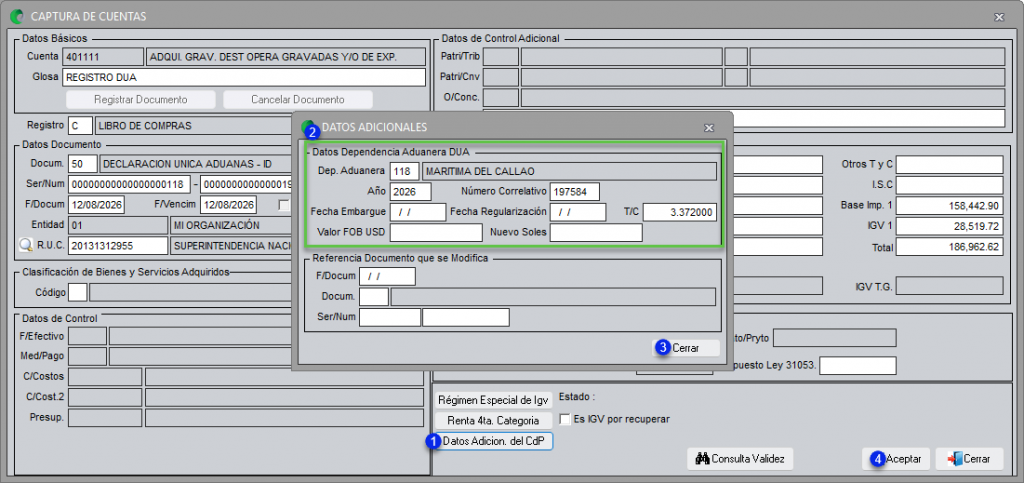The image size is (1024, 483).
Task: Click the Entidad code field 01
Action: [x=118, y=226]
